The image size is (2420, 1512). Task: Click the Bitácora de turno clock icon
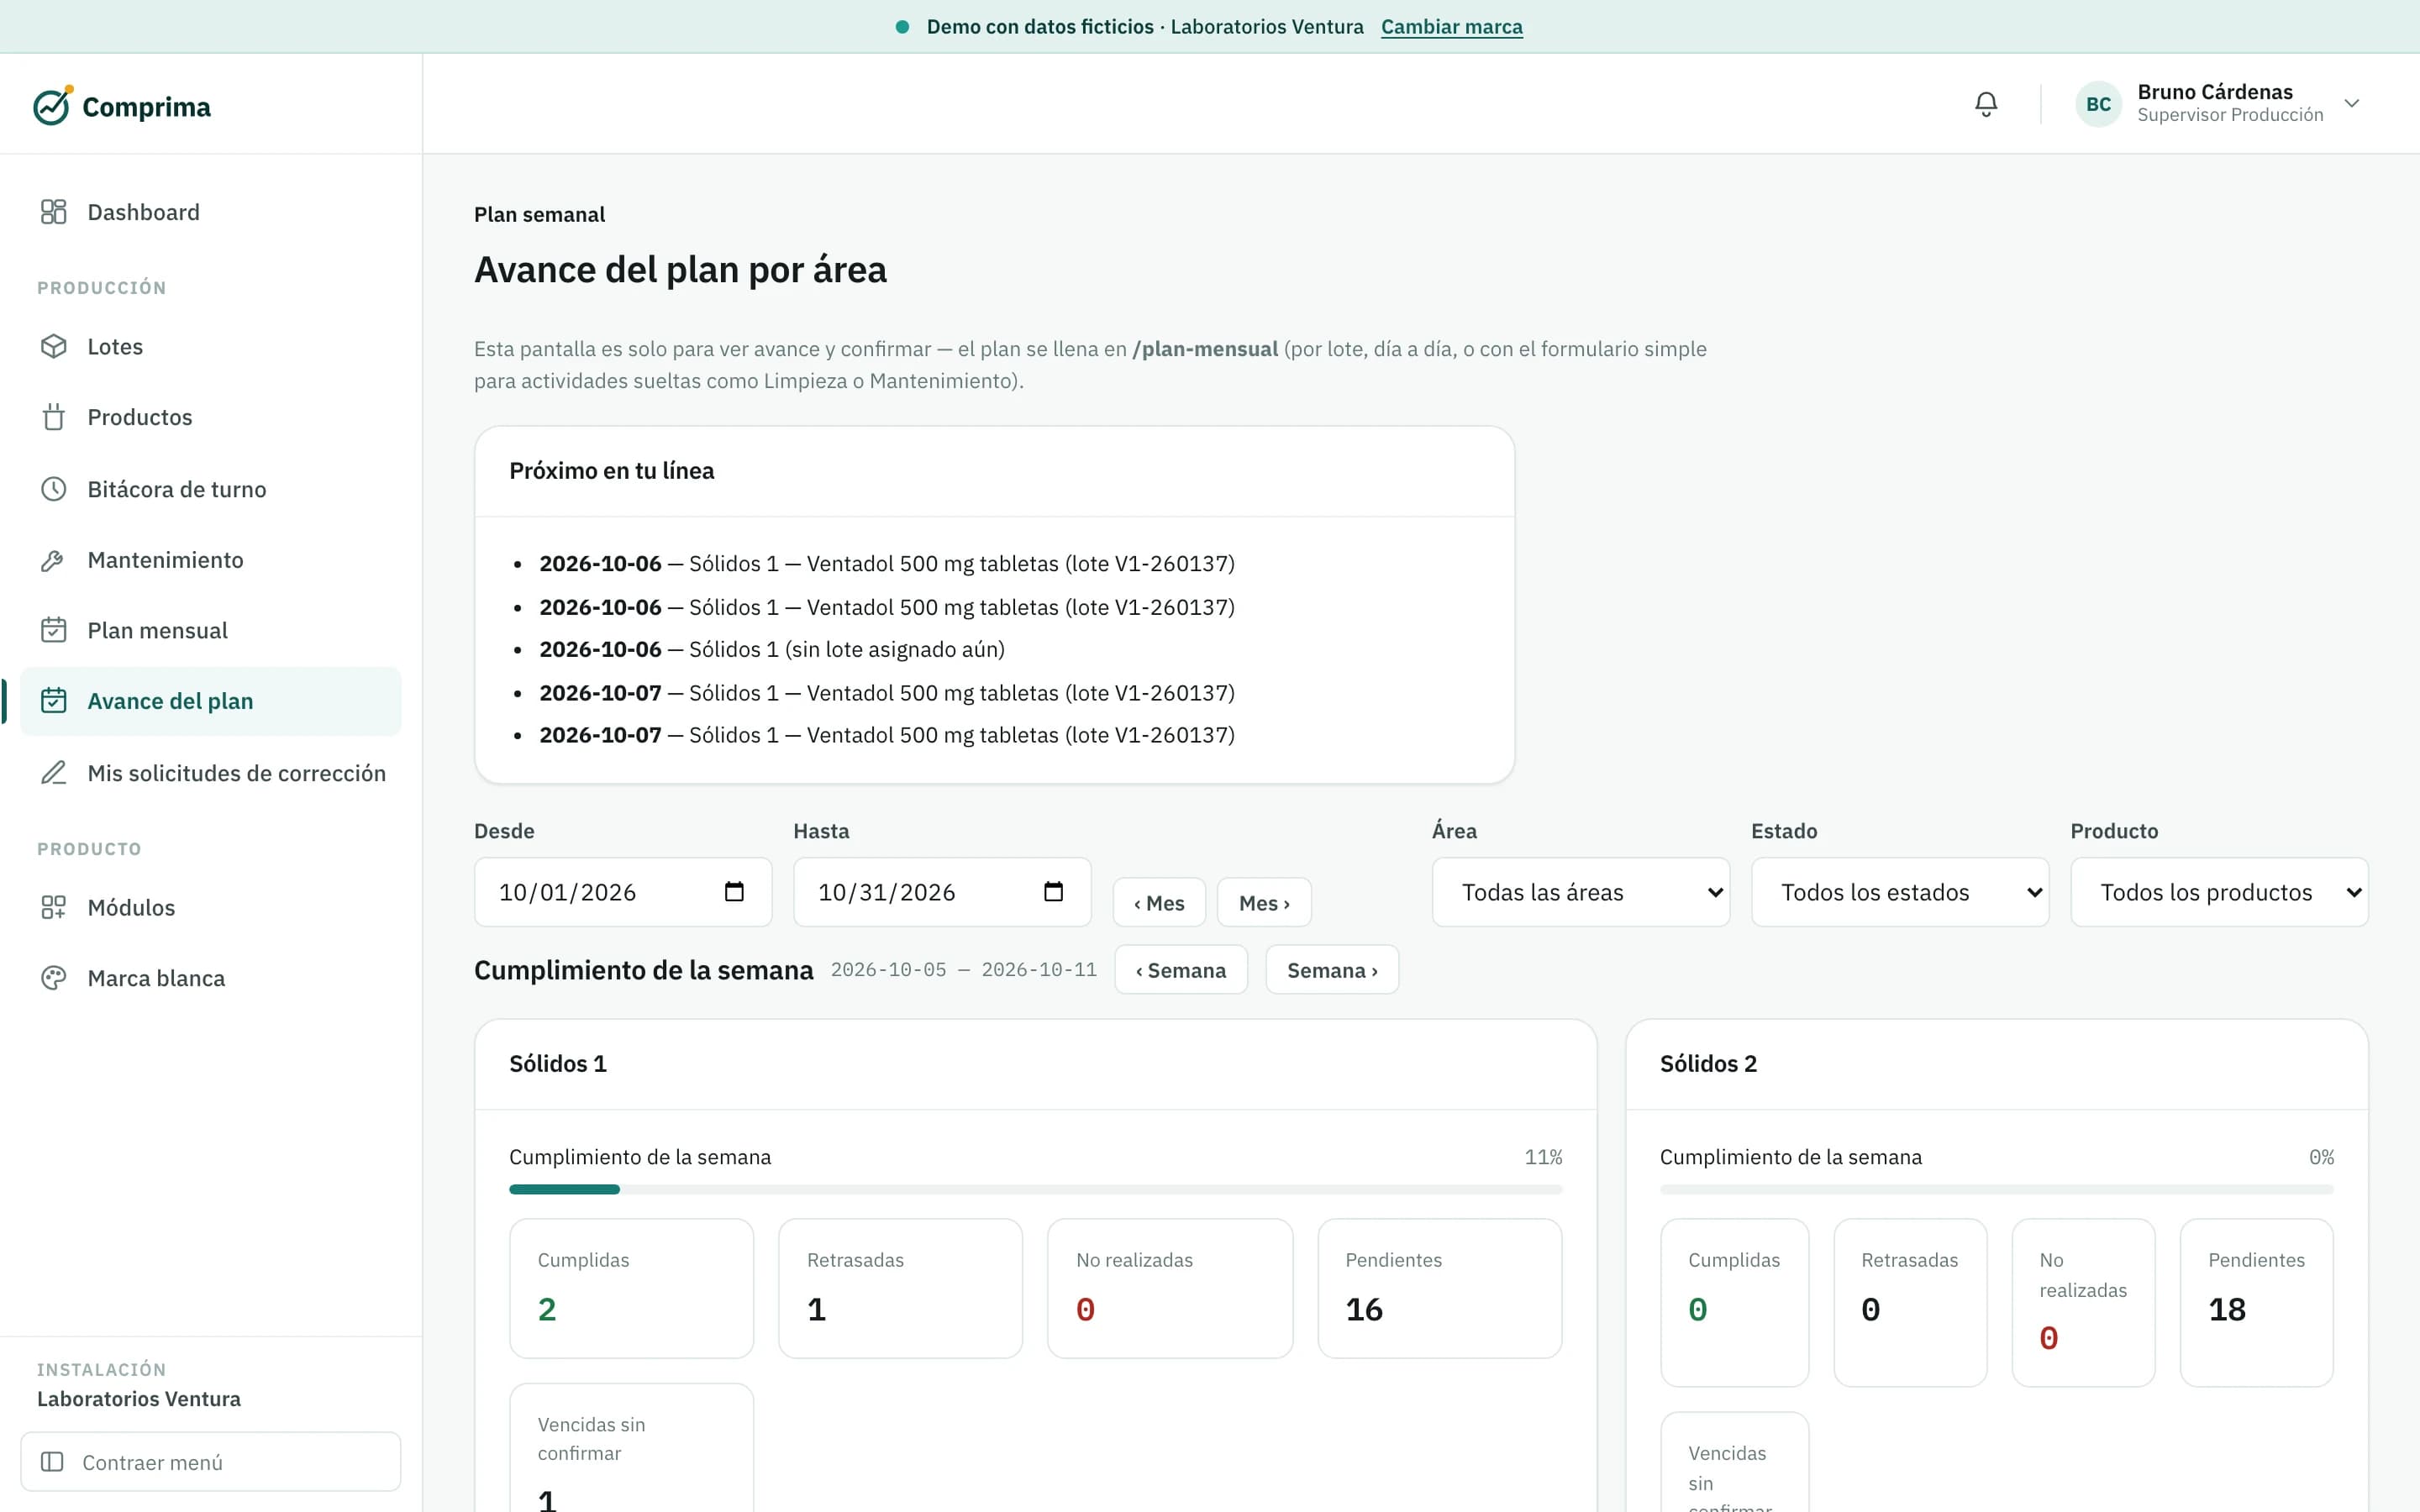(x=53, y=489)
